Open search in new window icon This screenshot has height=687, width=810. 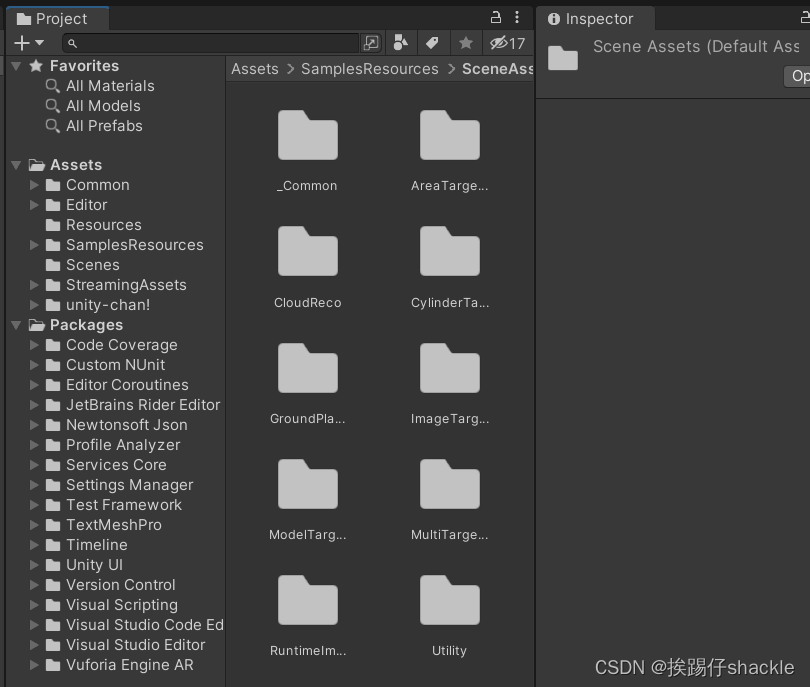[x=371, y=43]
